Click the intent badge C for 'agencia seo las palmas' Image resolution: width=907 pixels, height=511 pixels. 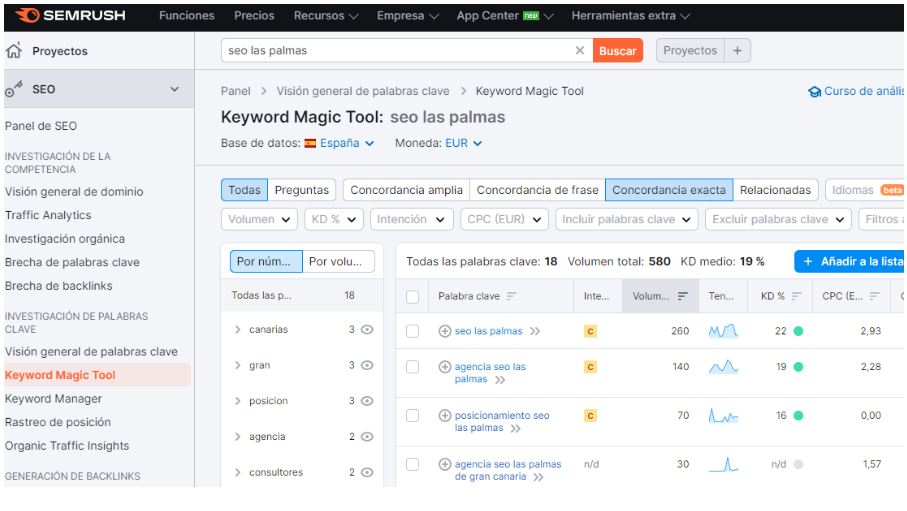[x=590, y=366]
